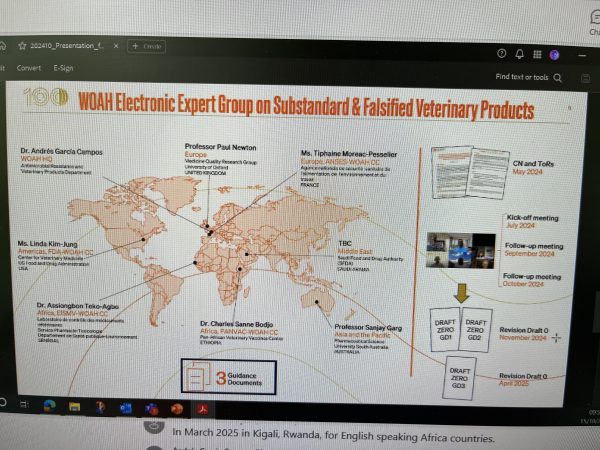Viewport: 600px width, 450px height.
Task: Click the world map on the slide
Action: [218, 249]
